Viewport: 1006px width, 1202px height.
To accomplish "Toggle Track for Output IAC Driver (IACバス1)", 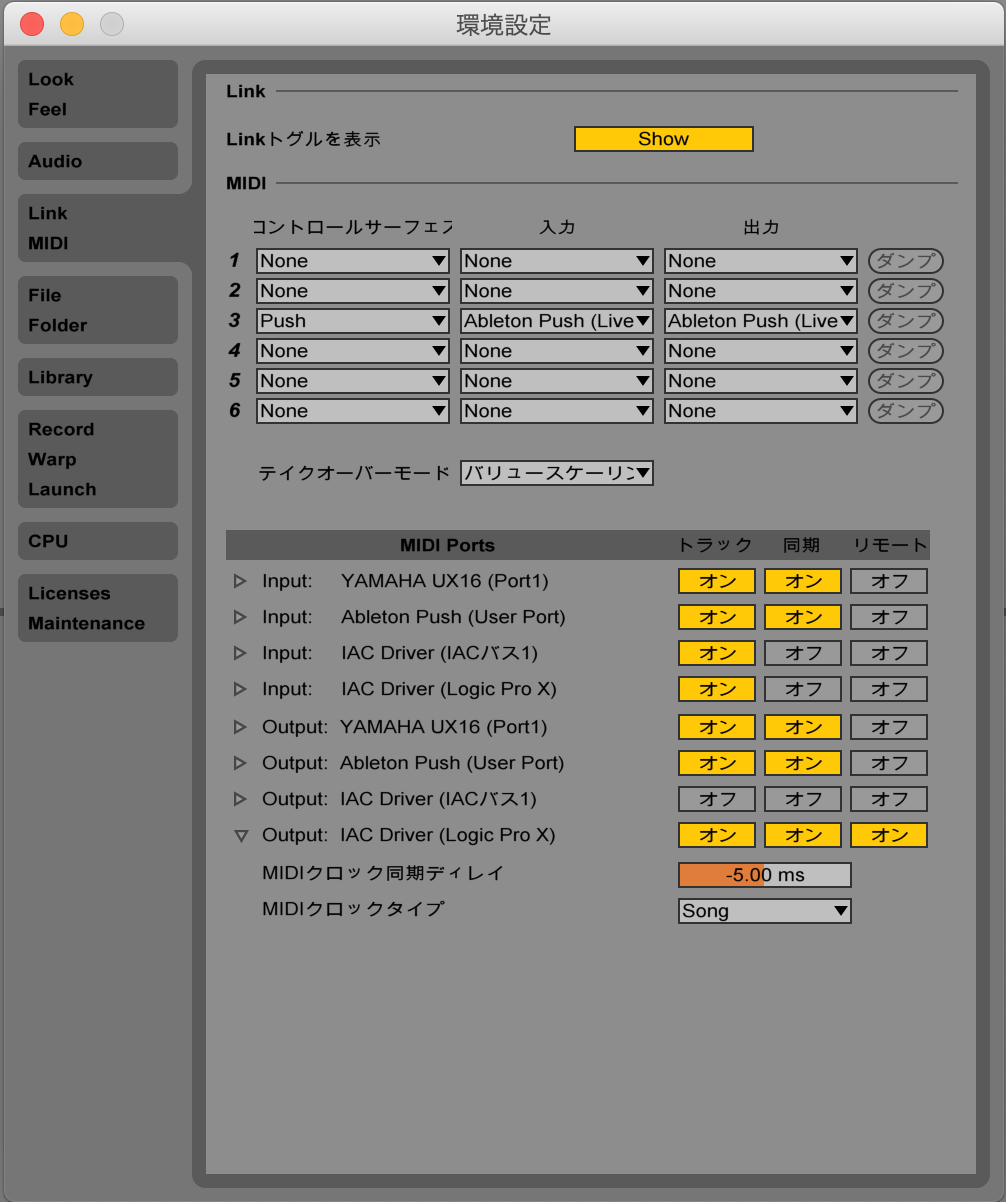I will [x=717, y=799].
